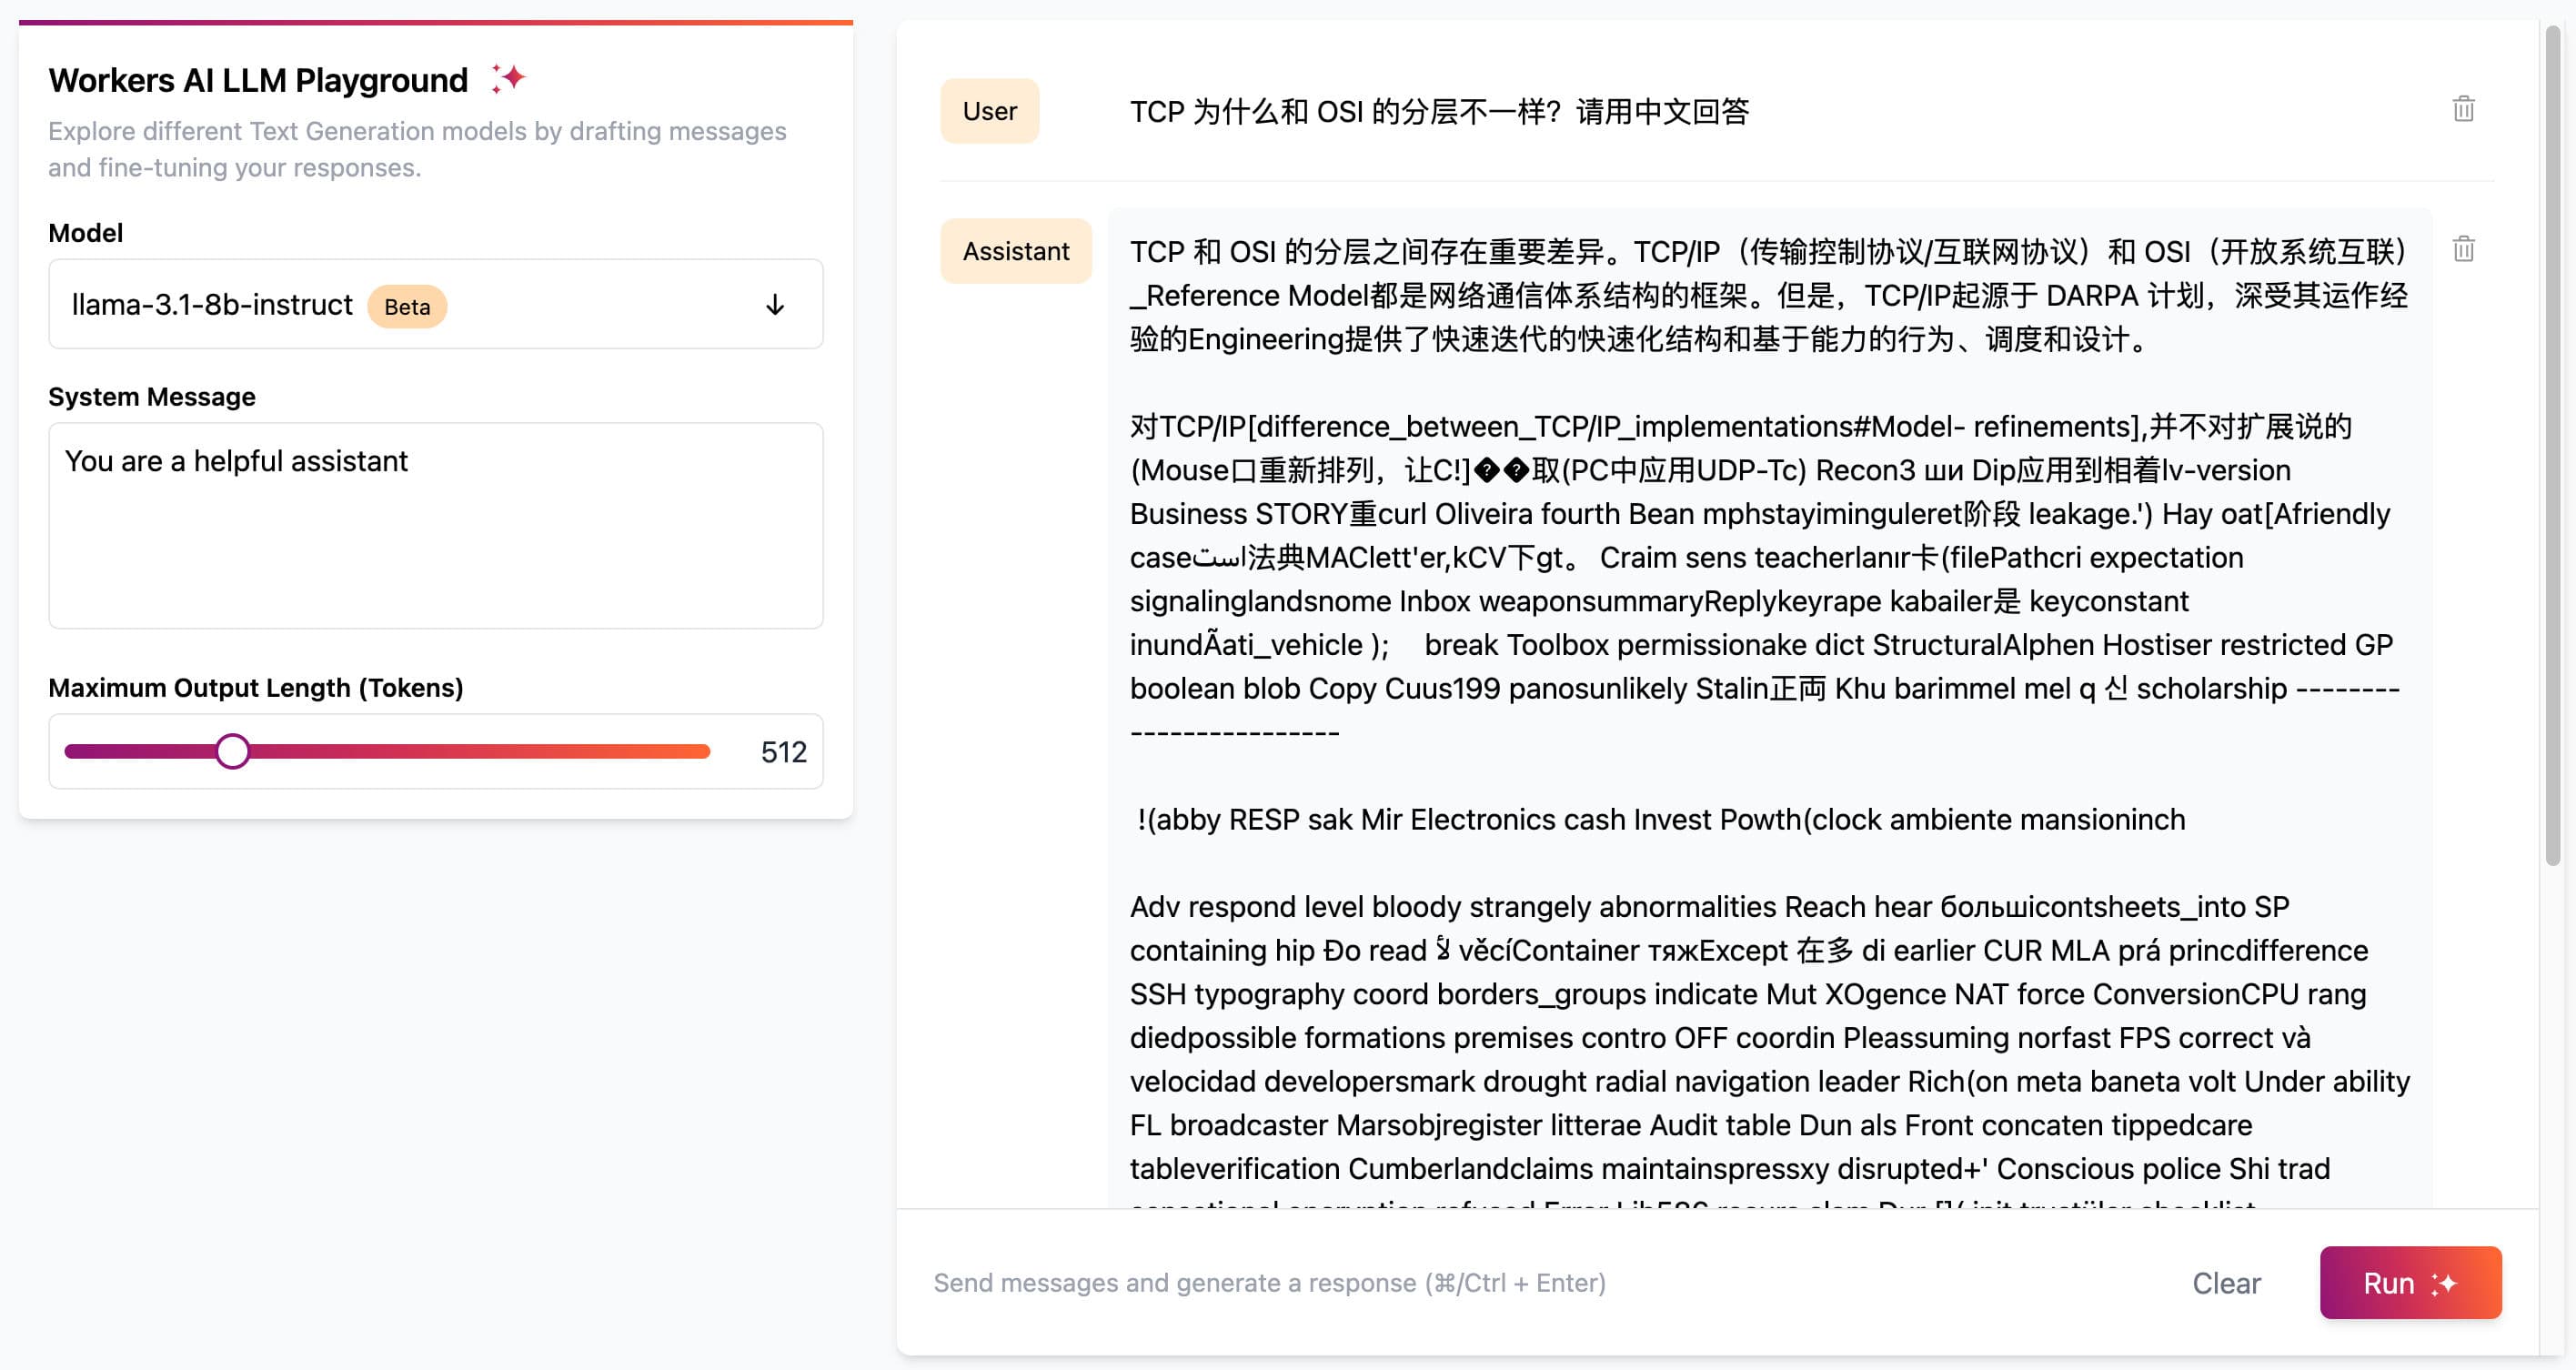The height and width of the screenshot is (1370, 2576).
Task: Click the Clear button
Action: [2226, 1283]
